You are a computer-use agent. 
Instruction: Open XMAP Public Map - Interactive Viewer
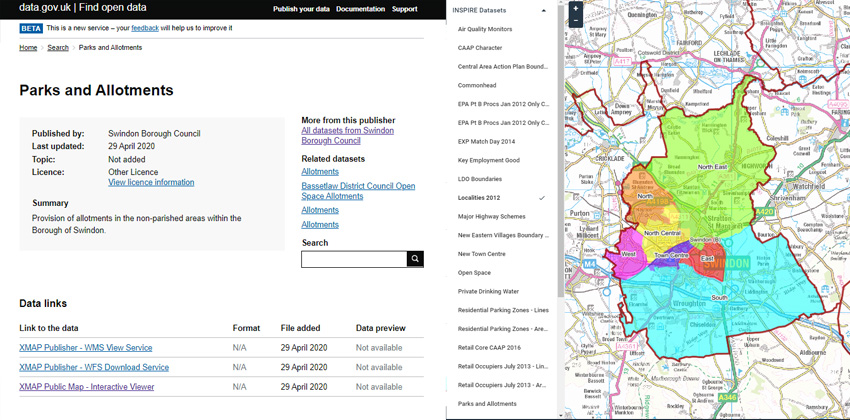[87, 387]
